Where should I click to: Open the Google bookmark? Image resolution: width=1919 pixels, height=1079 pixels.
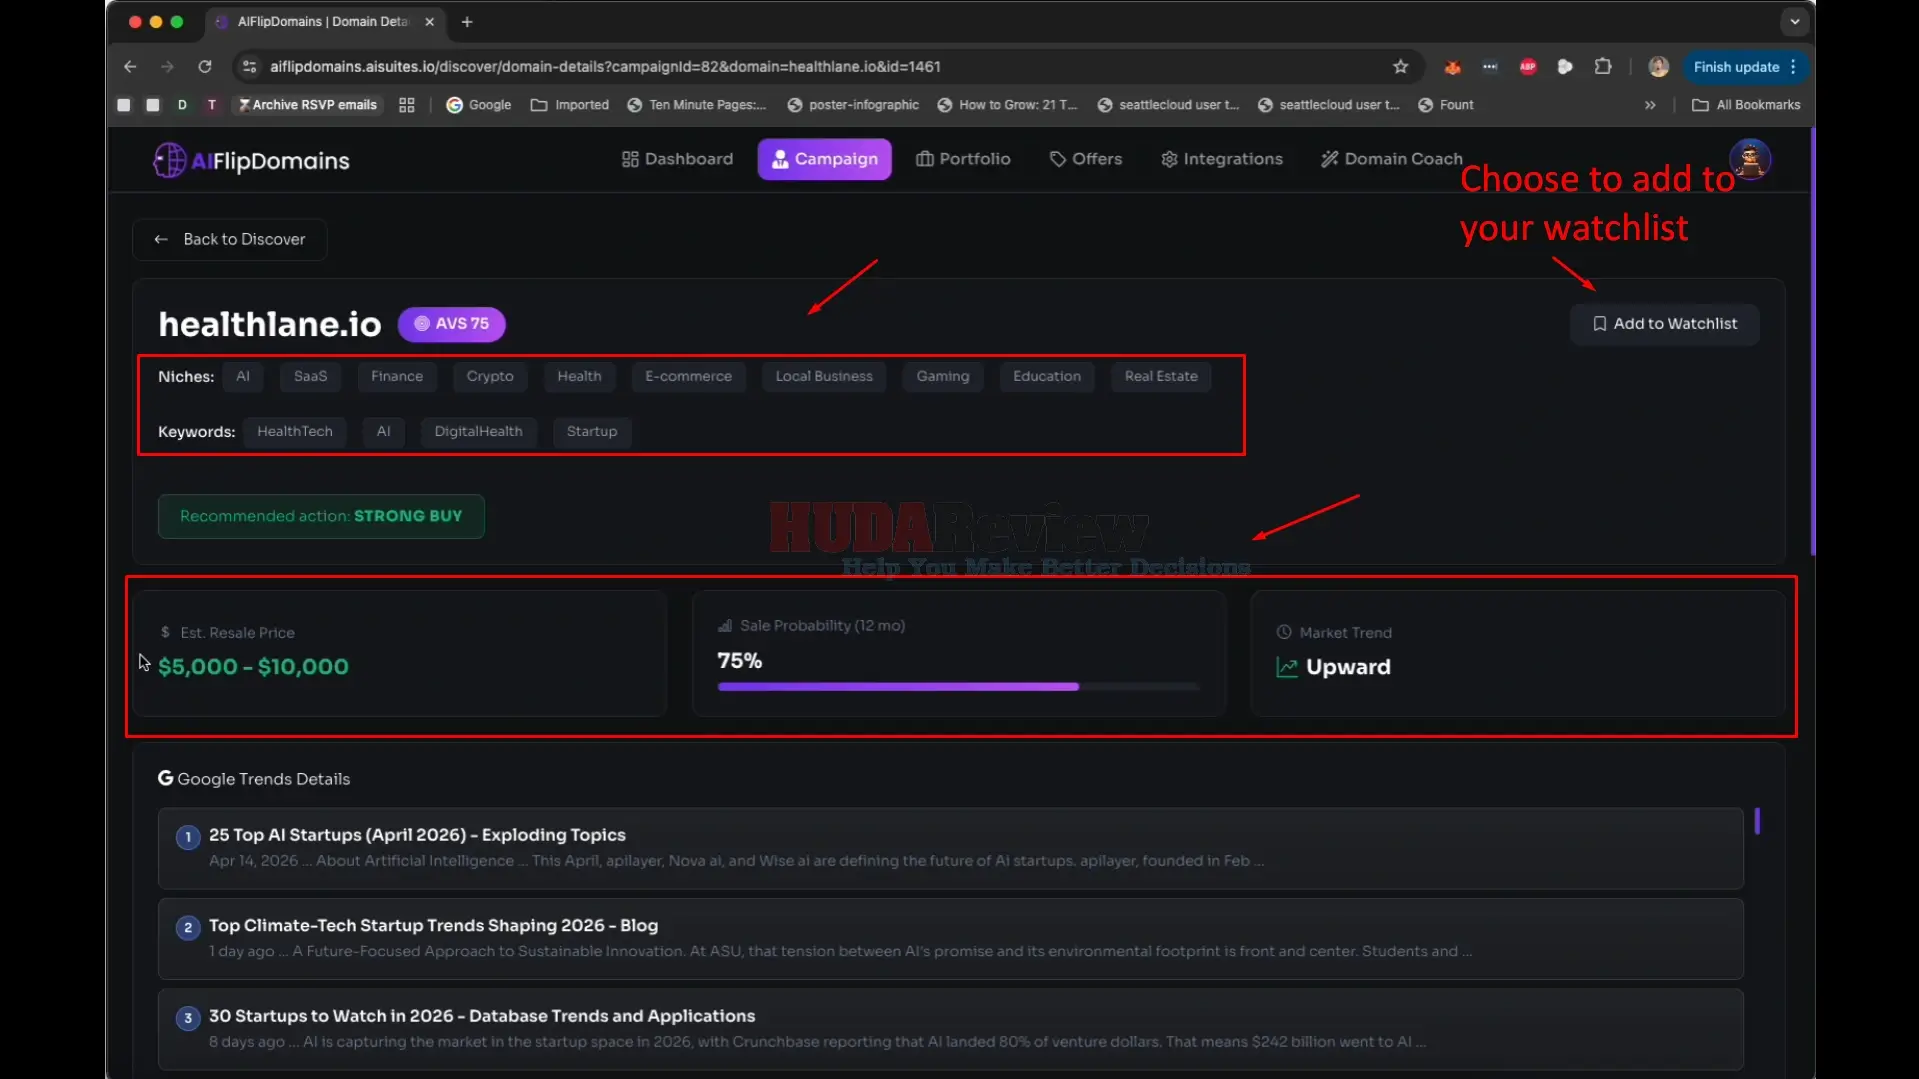(478, 105)
